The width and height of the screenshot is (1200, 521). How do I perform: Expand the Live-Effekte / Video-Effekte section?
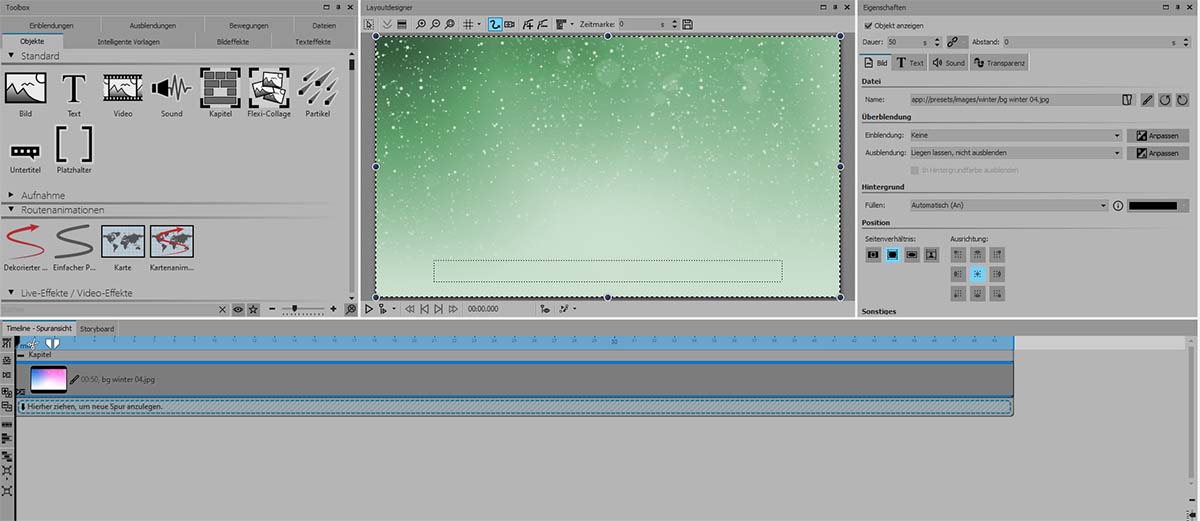click(11, 293)
